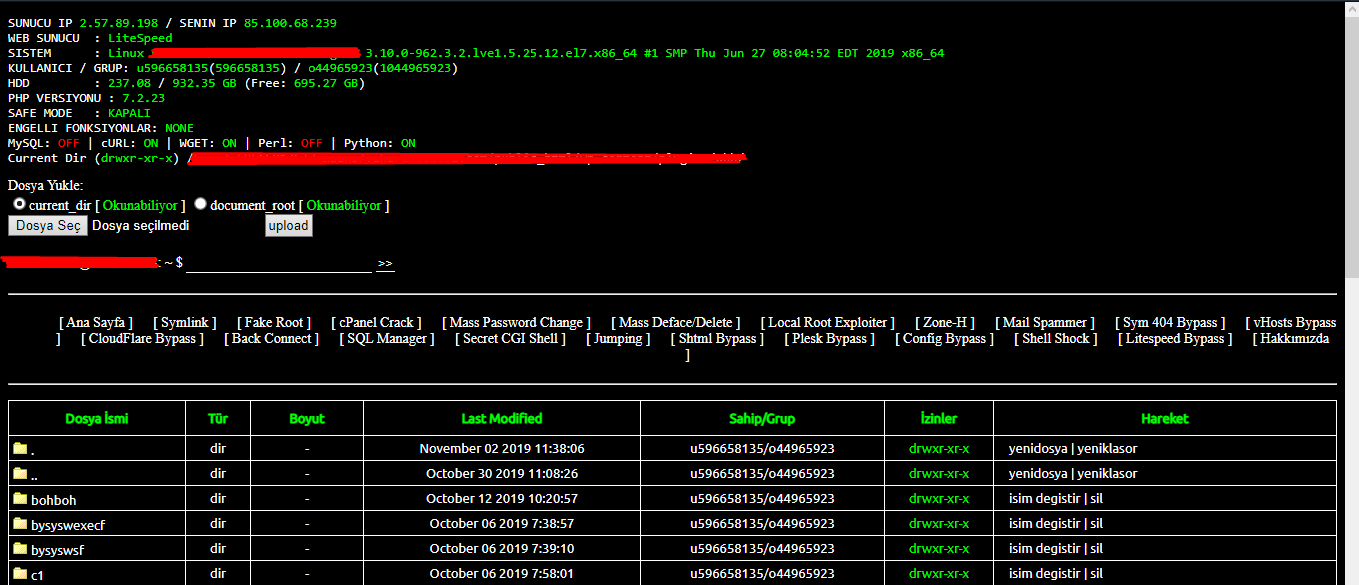Open Jumping link
1359x585 pixels.
[x=618, y=339]
